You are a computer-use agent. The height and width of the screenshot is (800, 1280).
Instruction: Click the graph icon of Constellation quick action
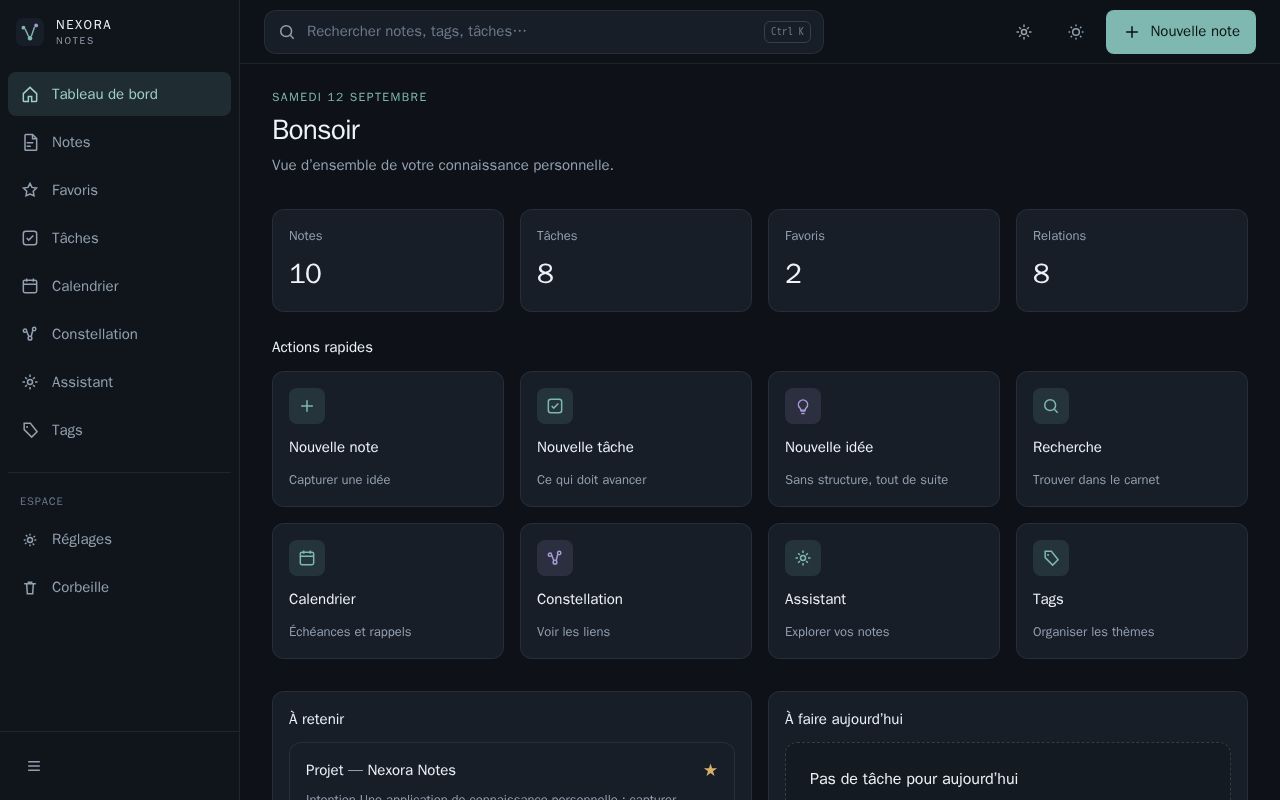click(555, 558)
